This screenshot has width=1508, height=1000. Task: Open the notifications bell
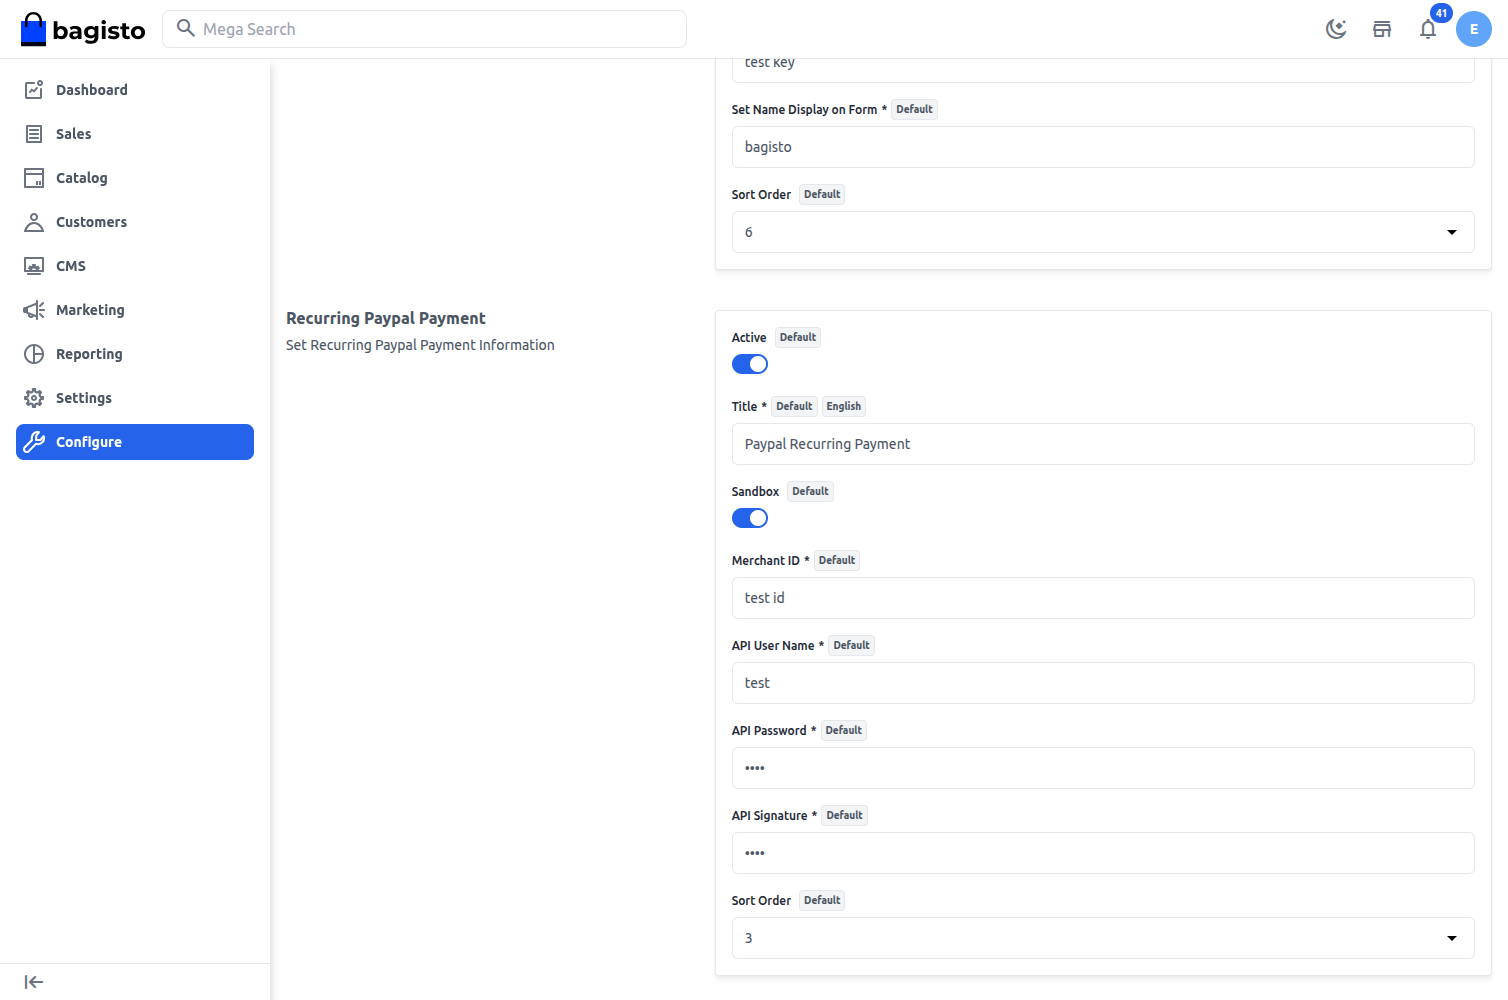coord(1428,29)
